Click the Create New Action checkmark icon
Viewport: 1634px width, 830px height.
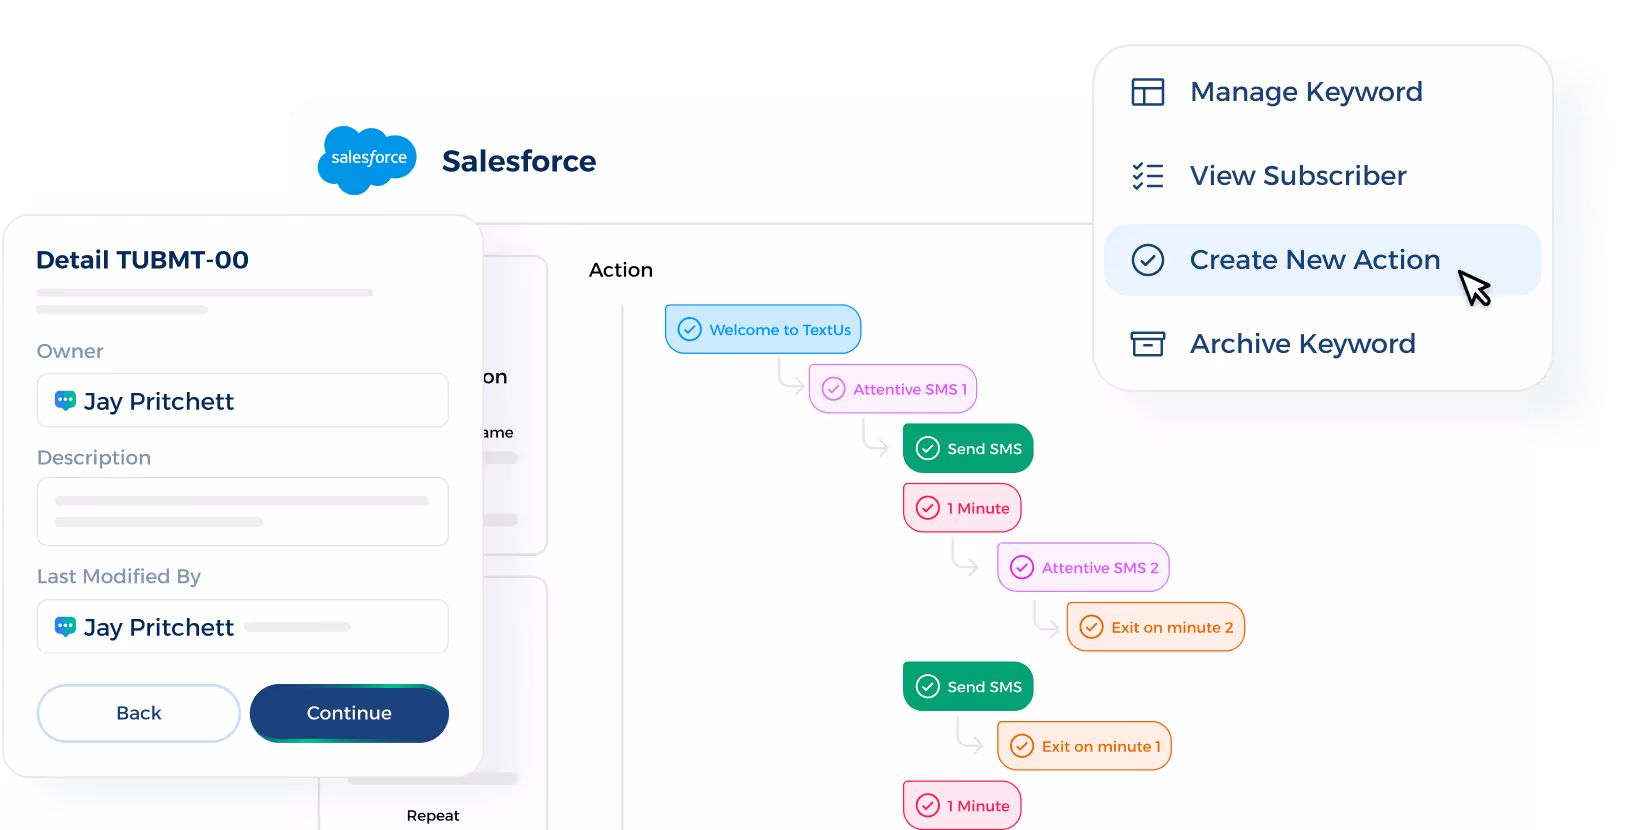[1147, 260]
